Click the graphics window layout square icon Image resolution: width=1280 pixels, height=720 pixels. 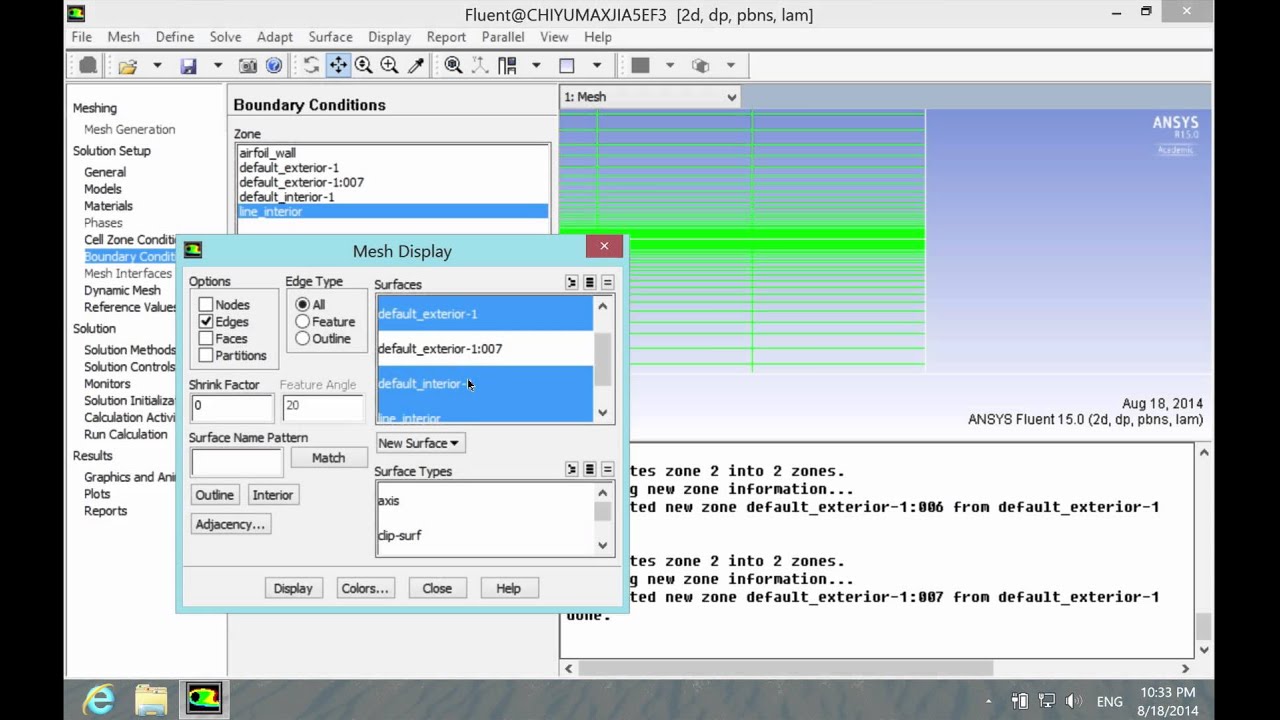coord(567,66)
